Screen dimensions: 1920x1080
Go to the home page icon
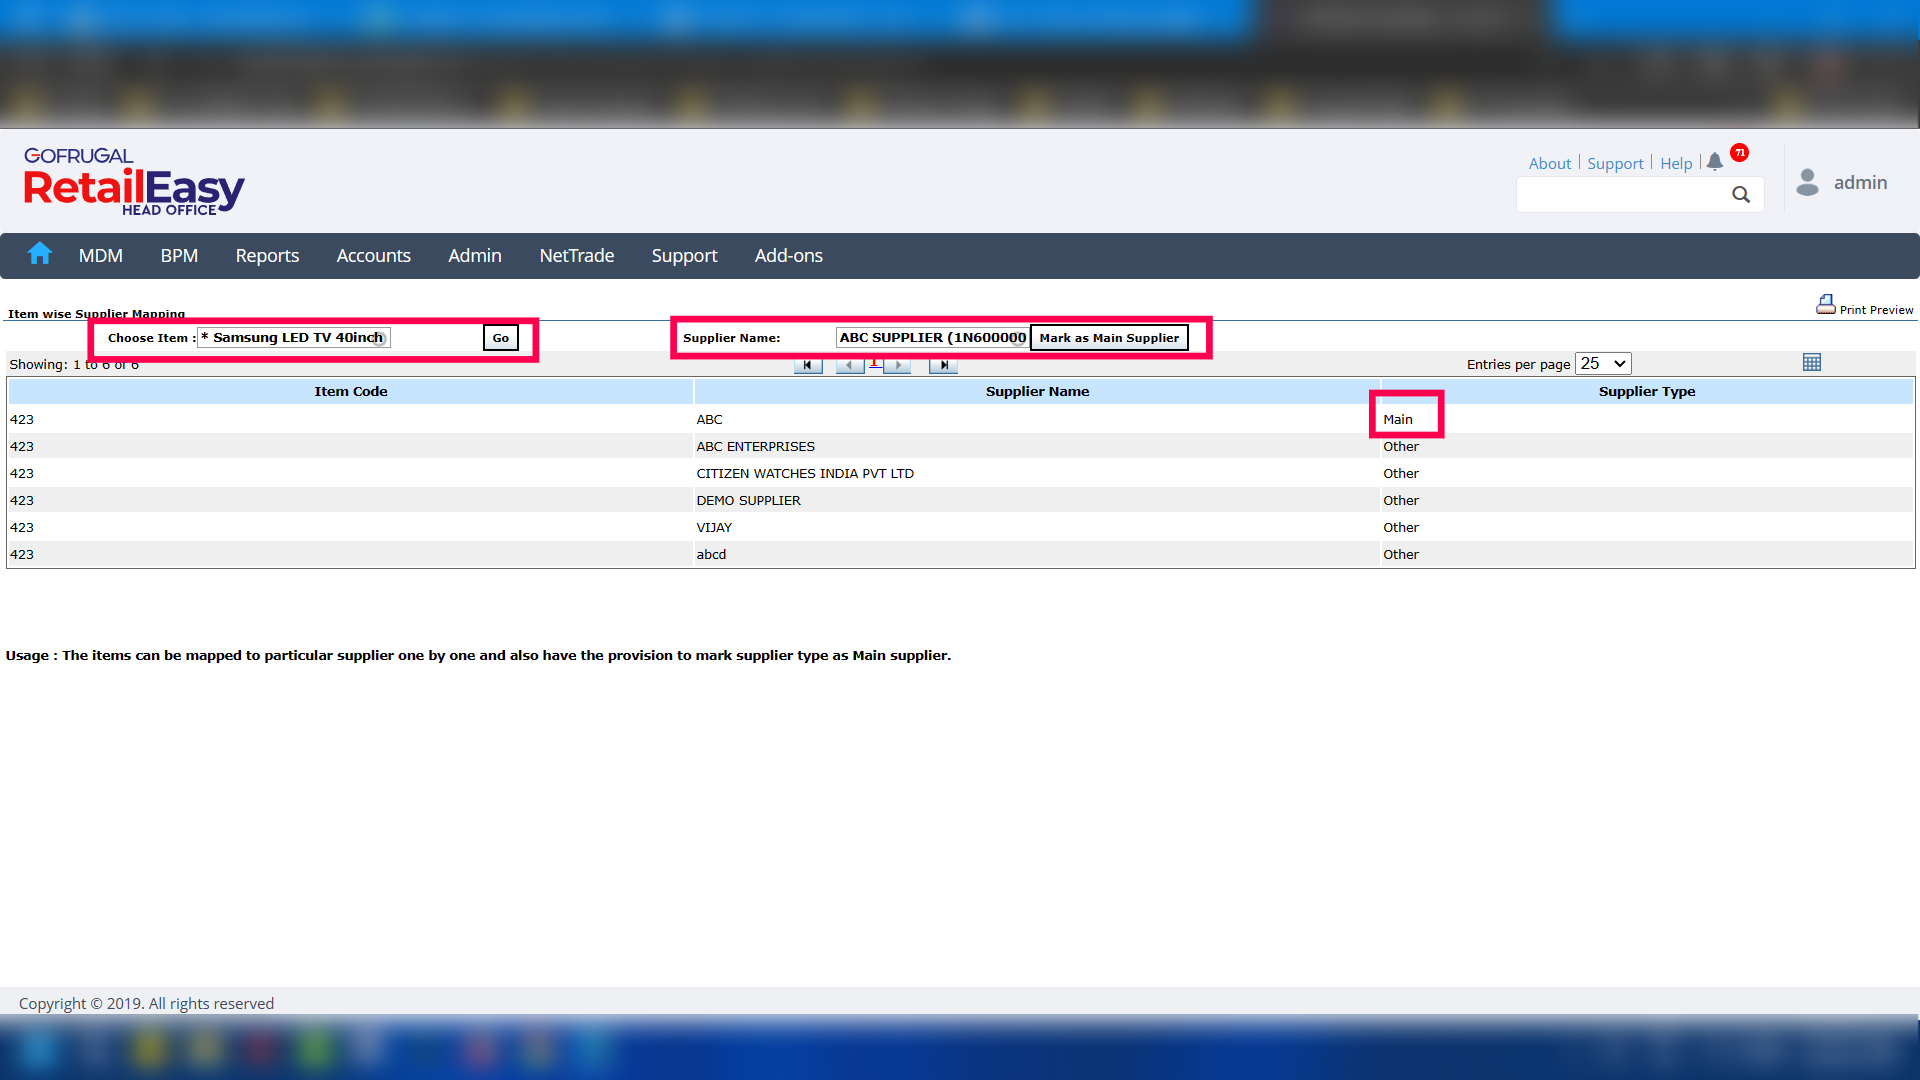tap(40, 254)
